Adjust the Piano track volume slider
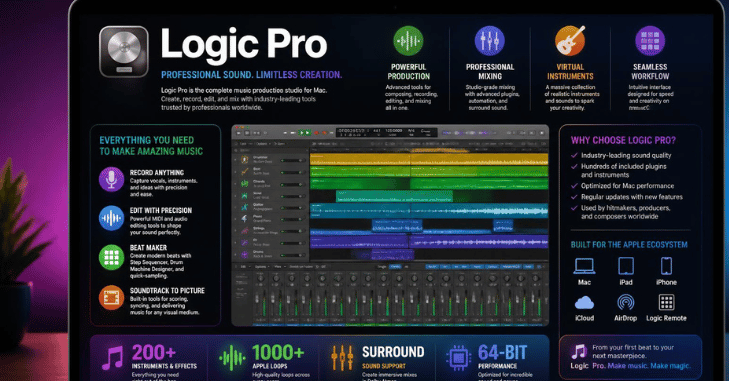Viewport: 729px width, 381px height. (292, 220)
